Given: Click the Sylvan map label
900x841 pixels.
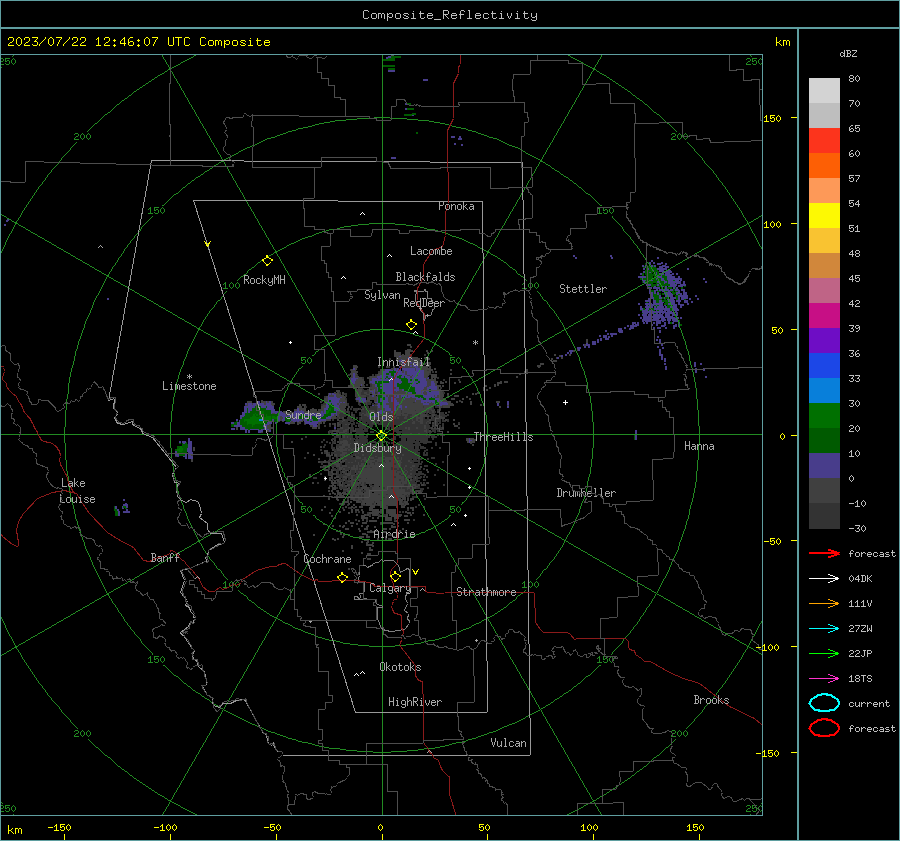Looking at the screenshot, I should coord(382,295).
